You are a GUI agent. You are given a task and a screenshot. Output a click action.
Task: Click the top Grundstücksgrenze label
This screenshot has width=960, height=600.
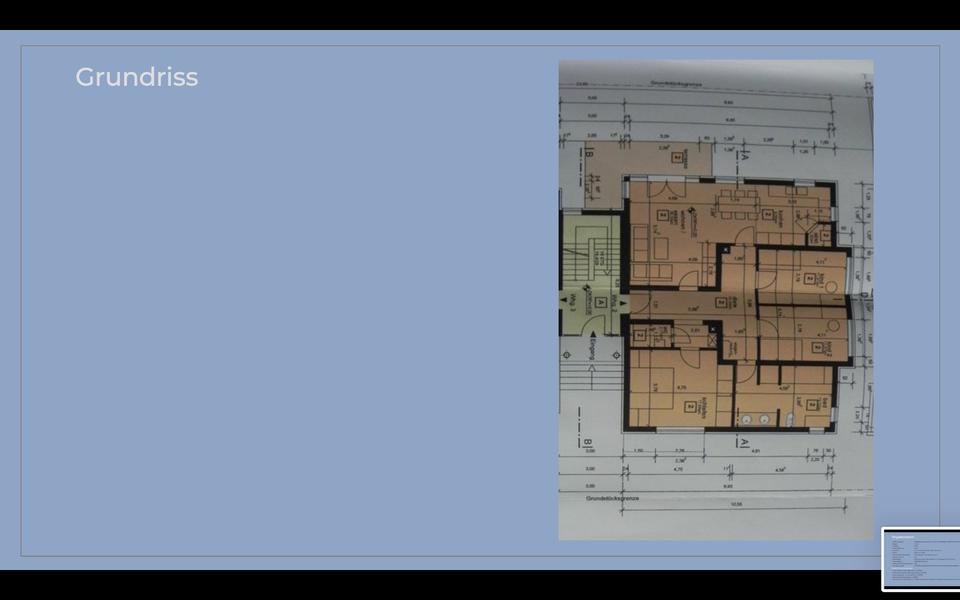(x=676, y=85)
